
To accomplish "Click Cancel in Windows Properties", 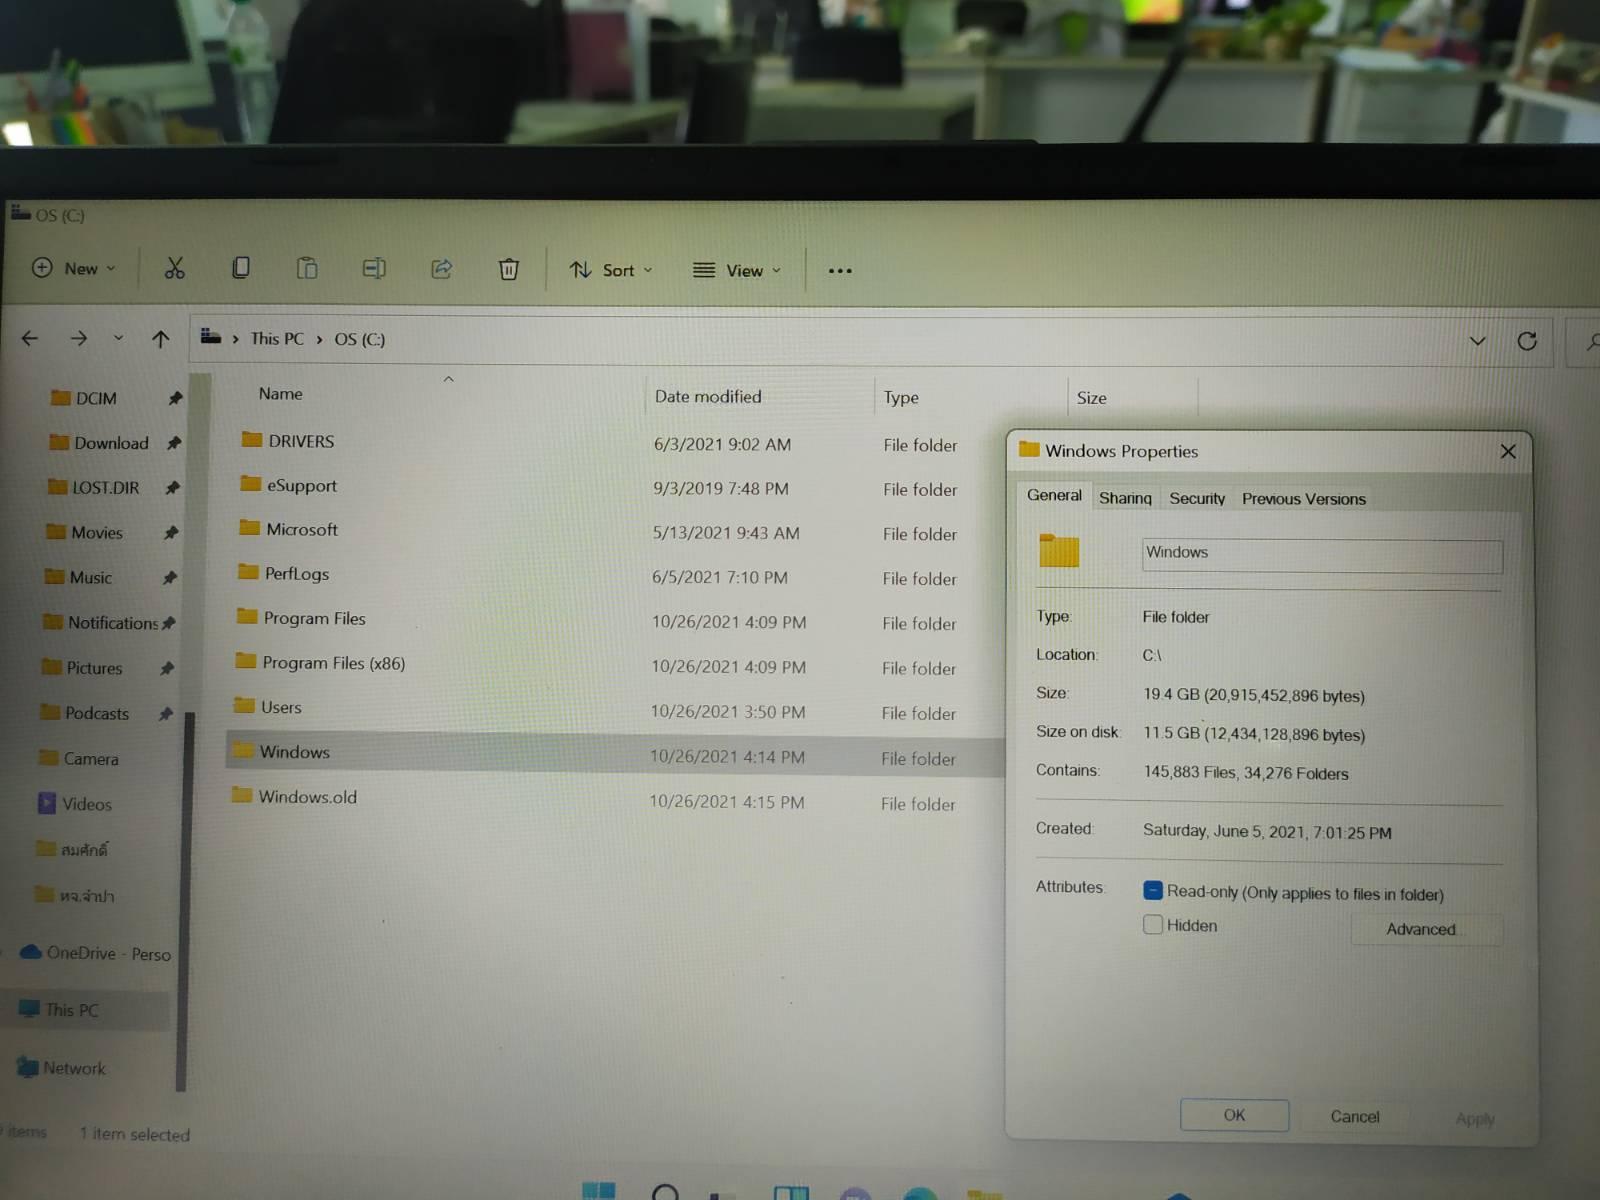I will 1355,1116.
